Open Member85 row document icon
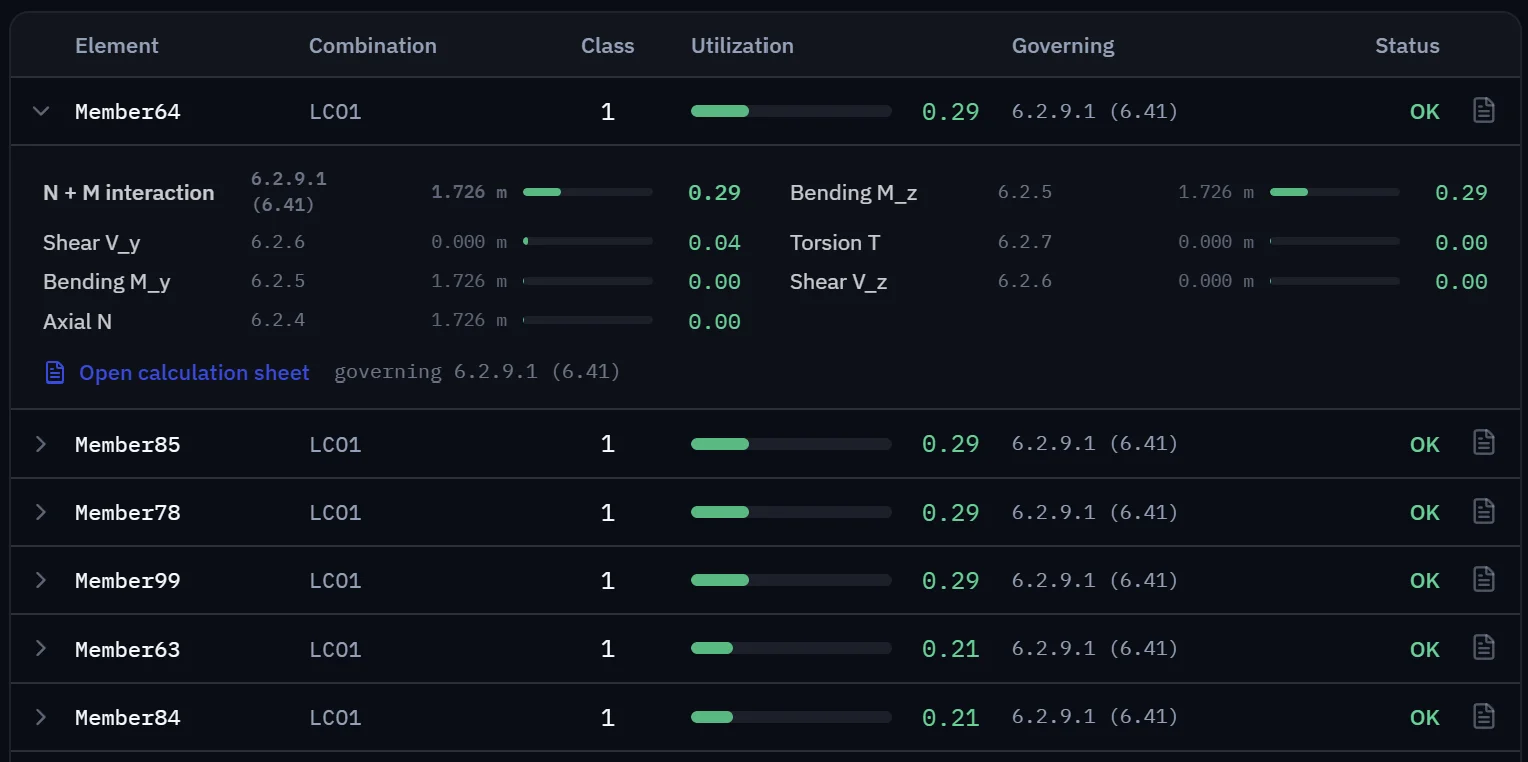The height and width of the screenshot is (762, 1528). coord(1484,443)
